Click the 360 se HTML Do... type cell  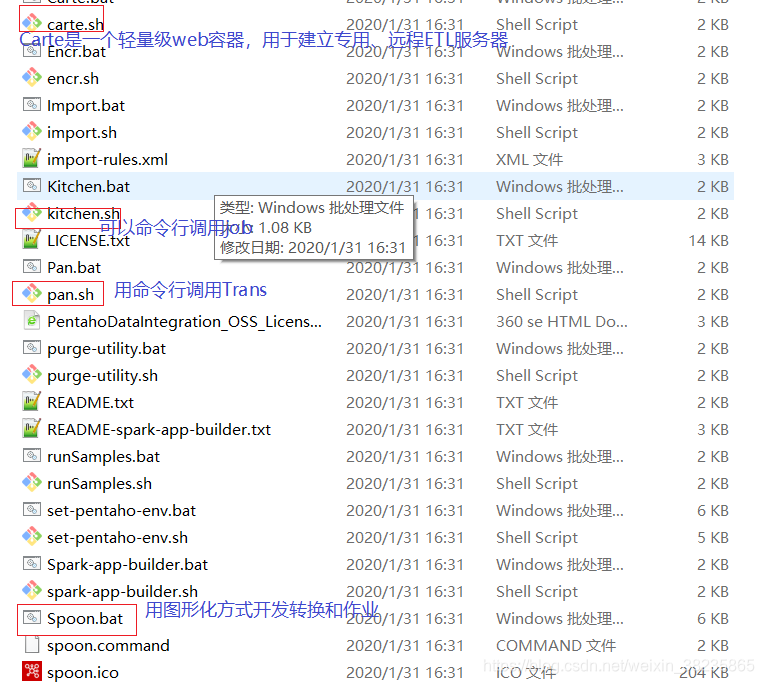coord(561,322)
